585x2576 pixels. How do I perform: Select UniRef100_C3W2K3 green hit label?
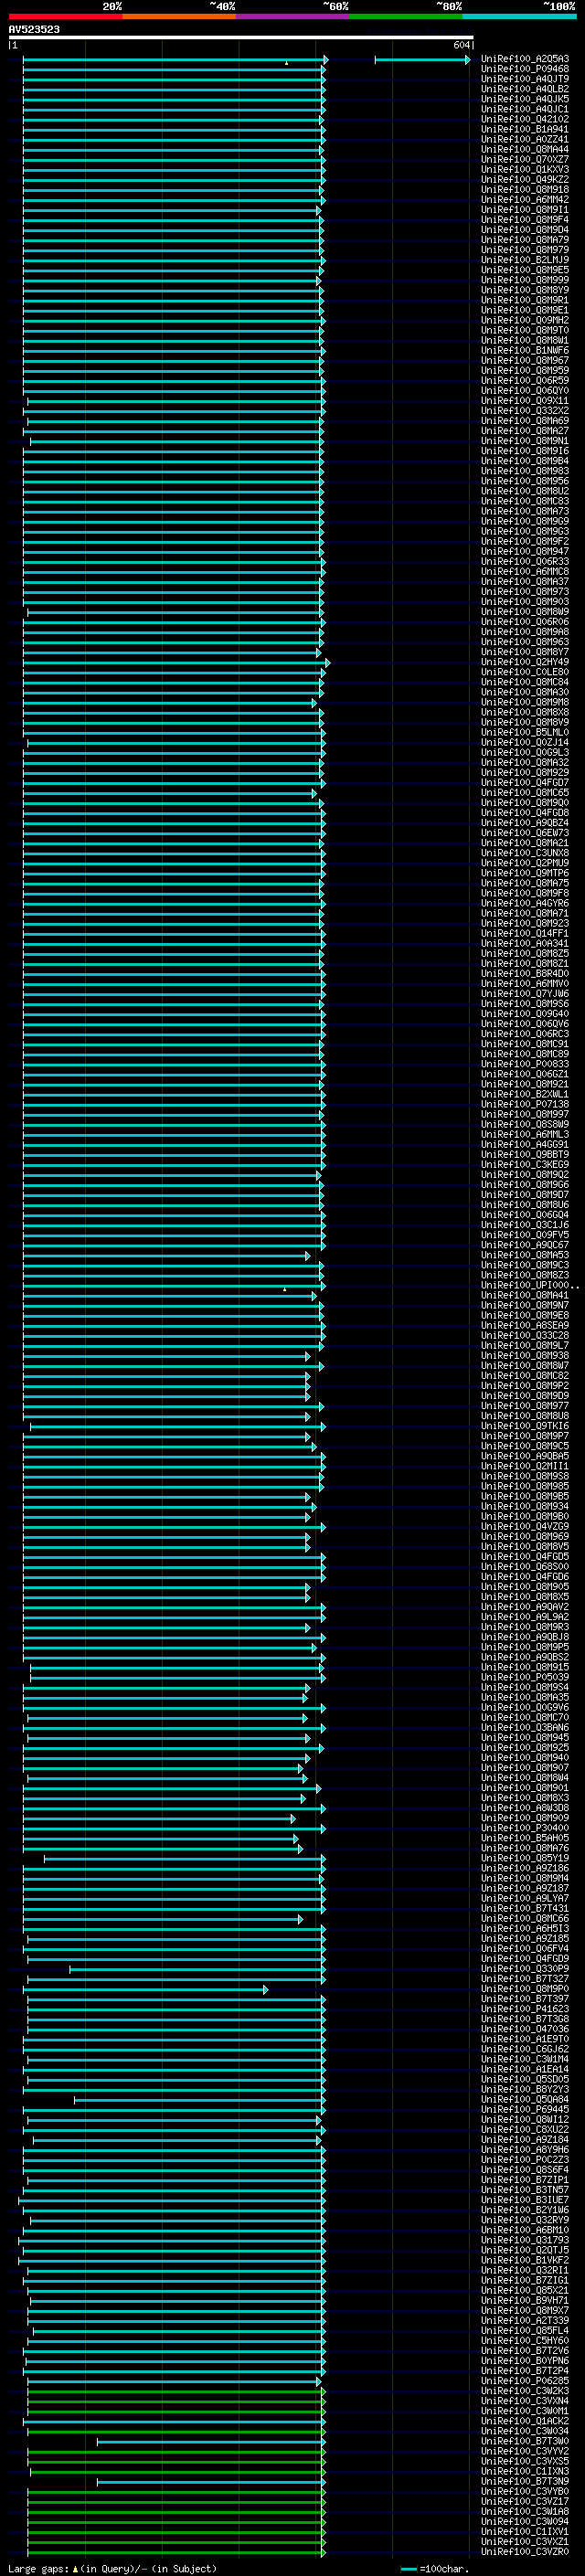pyautogui.click(x=525, y=2391)
